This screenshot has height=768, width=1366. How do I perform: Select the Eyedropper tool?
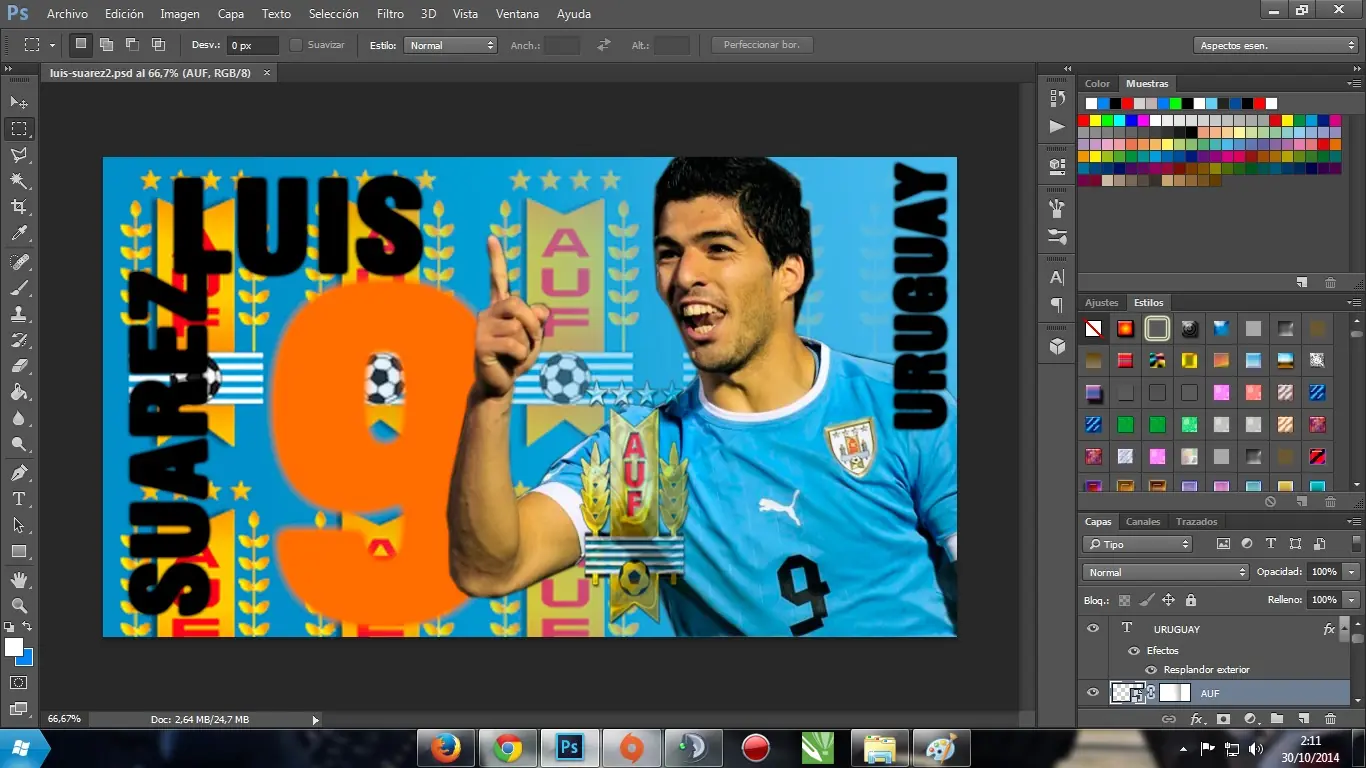(19, 234)
